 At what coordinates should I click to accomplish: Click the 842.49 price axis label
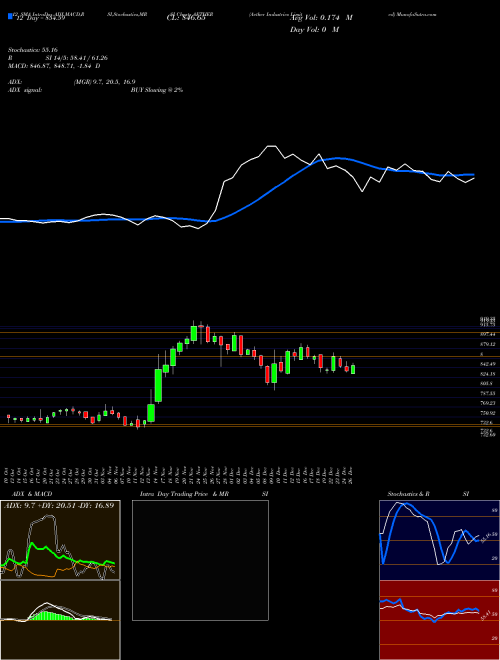(489, 364)
